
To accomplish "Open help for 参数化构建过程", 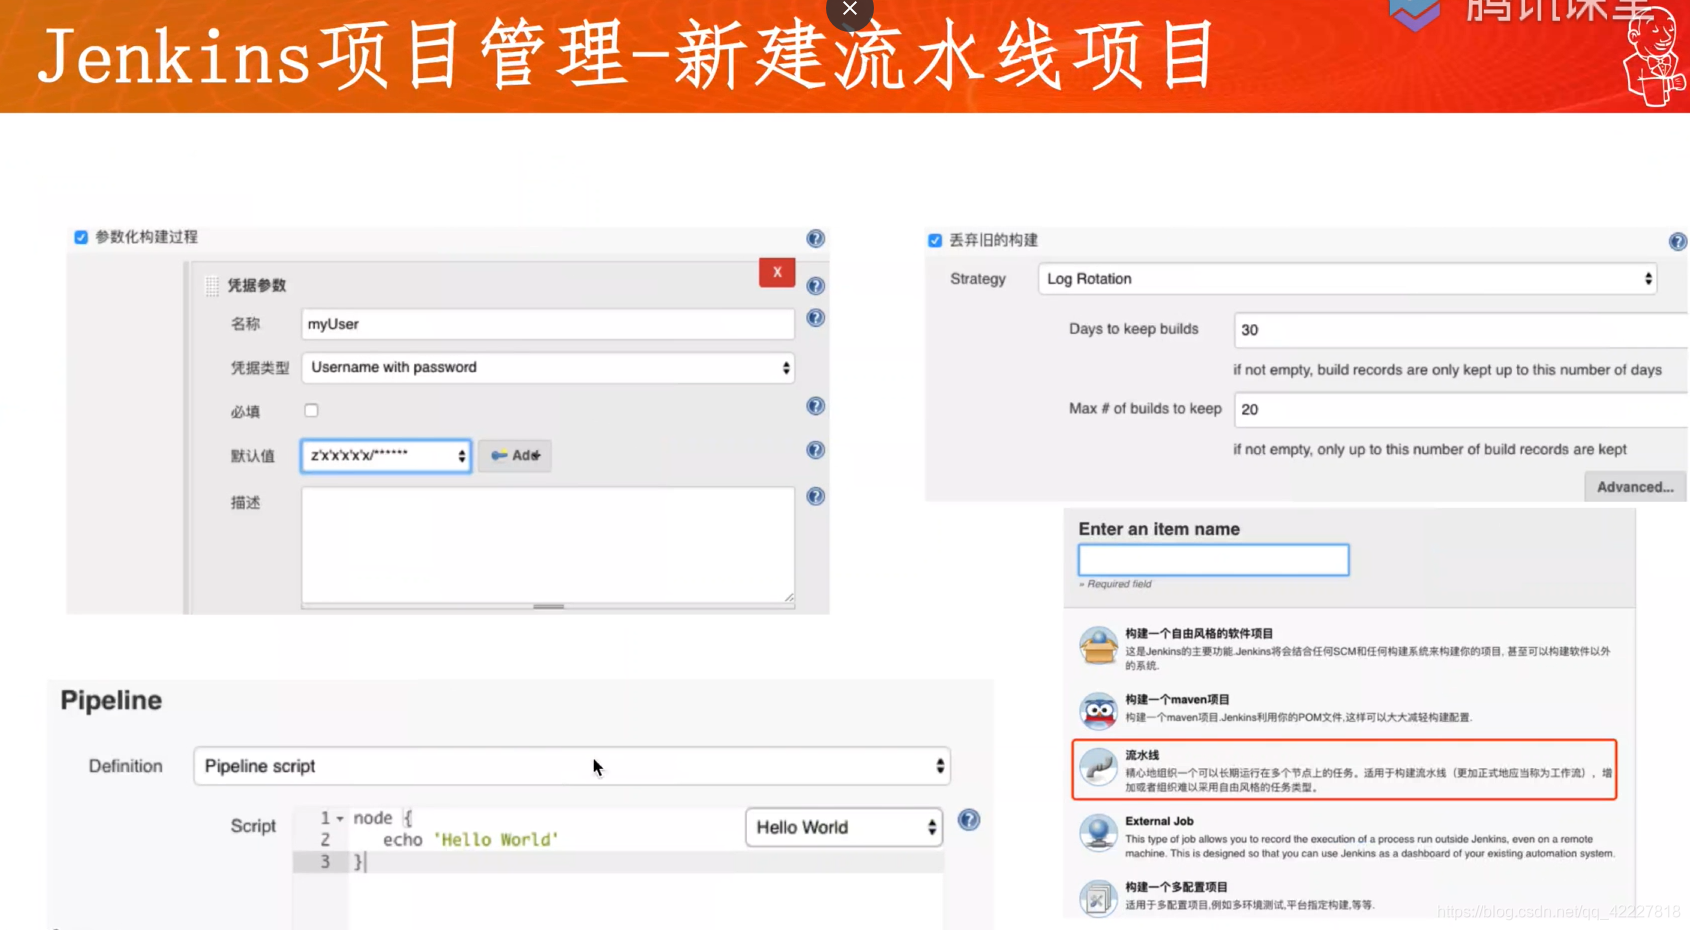I will [x=815, y=238].
